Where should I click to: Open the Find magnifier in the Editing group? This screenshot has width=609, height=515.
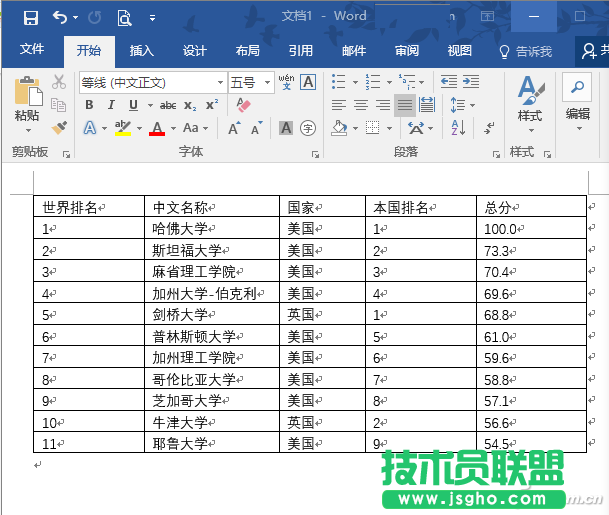coord(577,87)
